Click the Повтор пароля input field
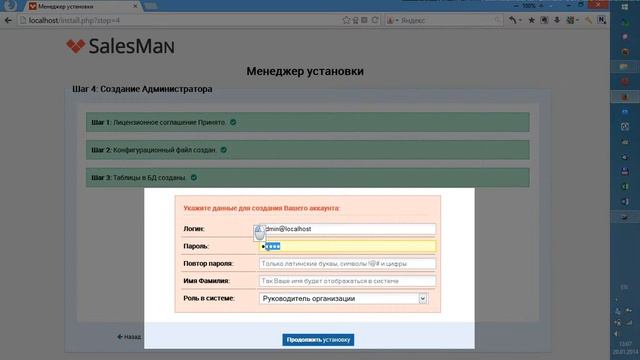The height and width of the screenshot is (360, 640). [347, 264]
